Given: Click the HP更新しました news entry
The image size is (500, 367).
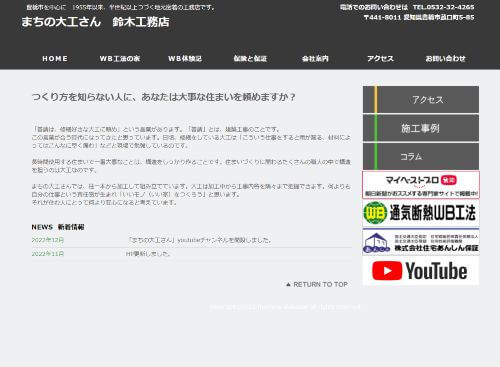Looking at the screenshot, I should [x=148, y=254].
